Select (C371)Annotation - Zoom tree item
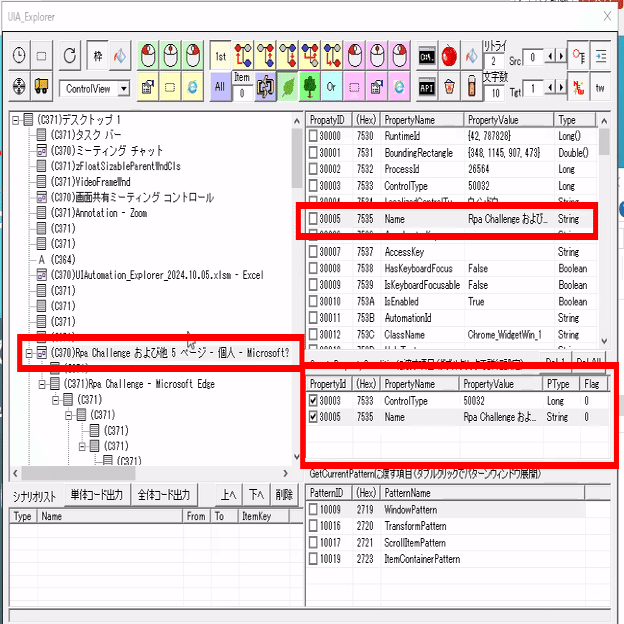The image size is (624, 624). point(99,213)
